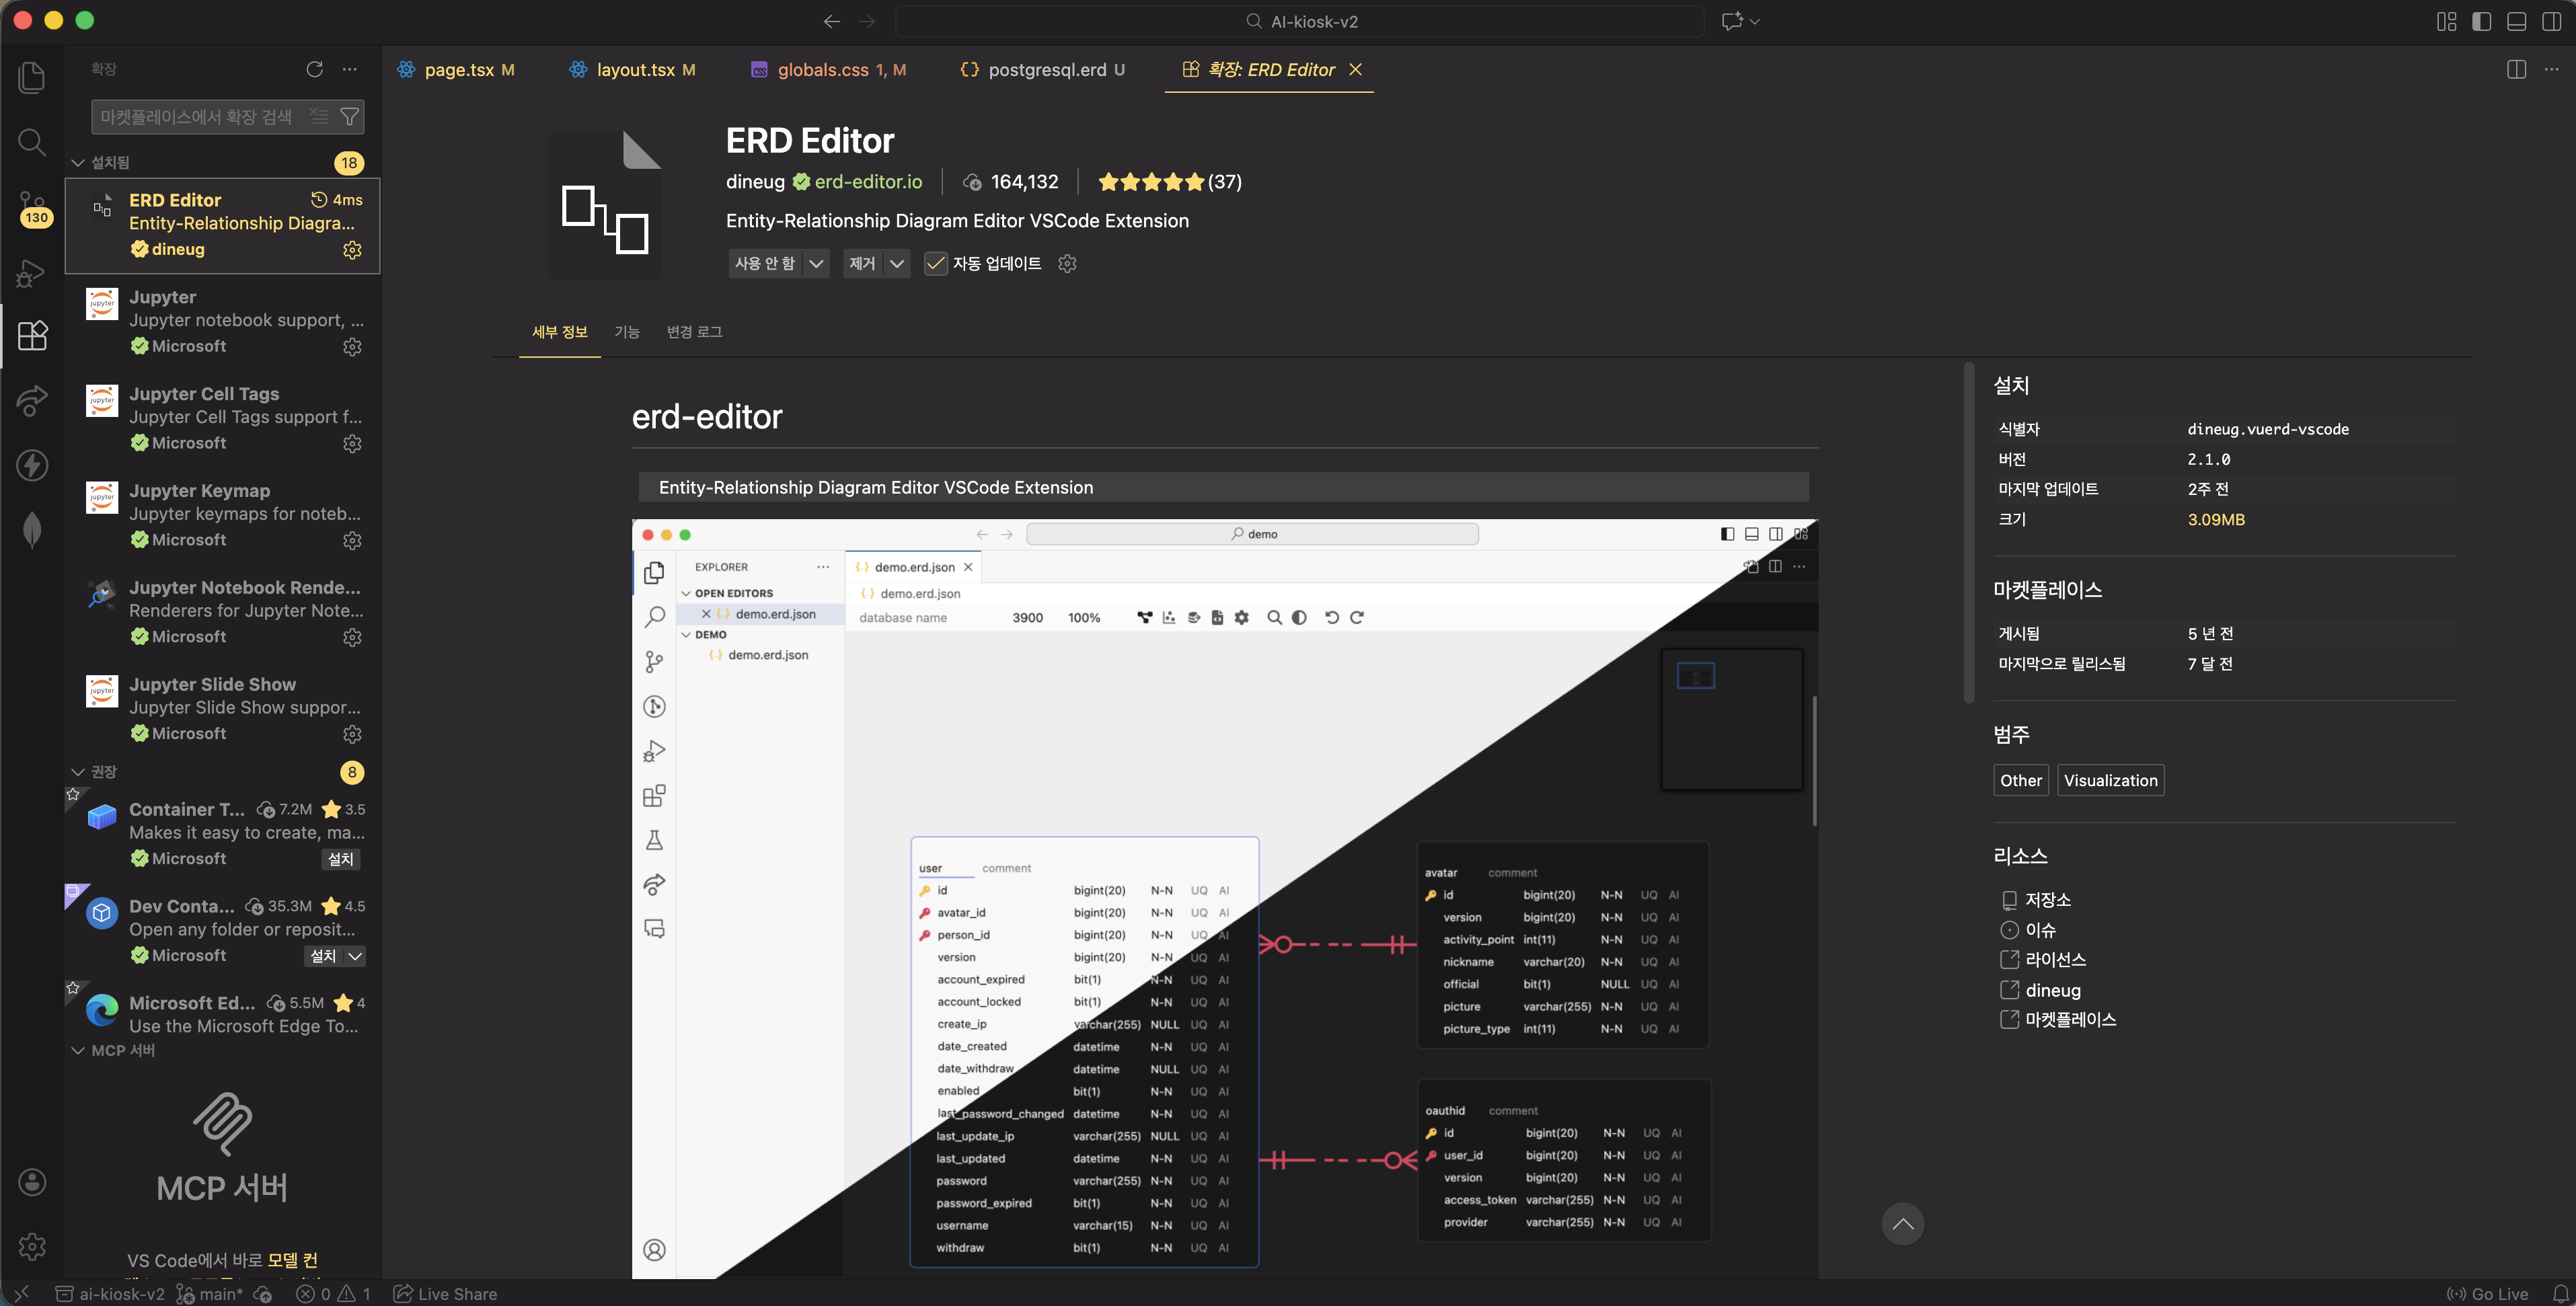Collapse the MCP servers section
This screenshot has width=2576, height=1306.
point(78,1050)
